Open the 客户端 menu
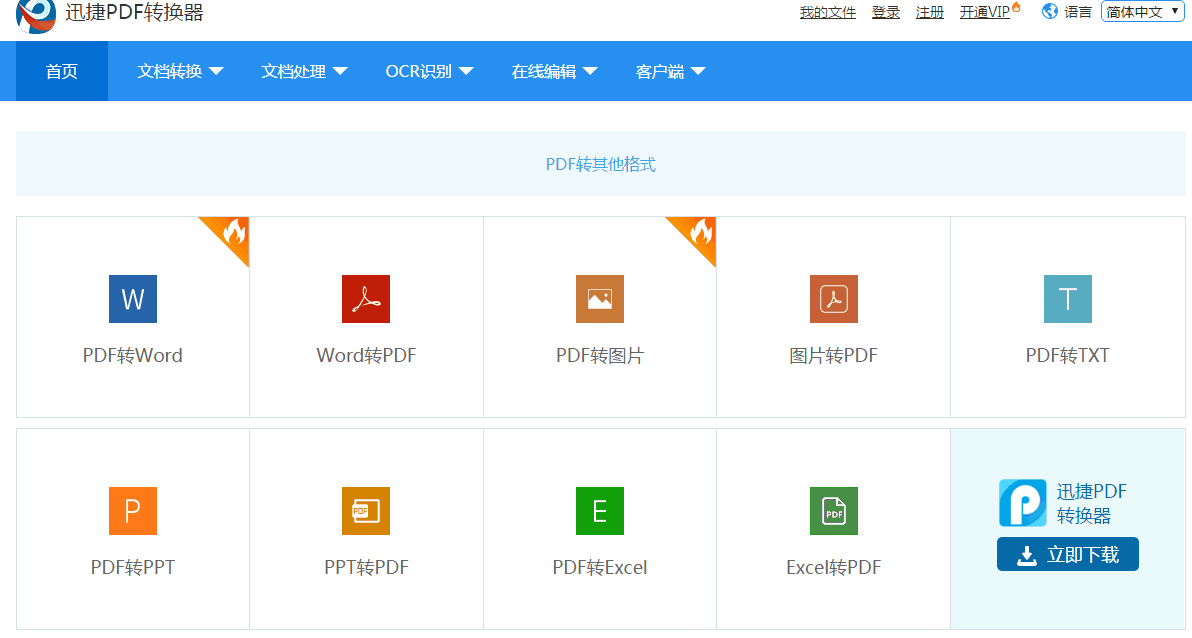The width and height of the screenshot is (1192, 638). (x=670, y=71)
